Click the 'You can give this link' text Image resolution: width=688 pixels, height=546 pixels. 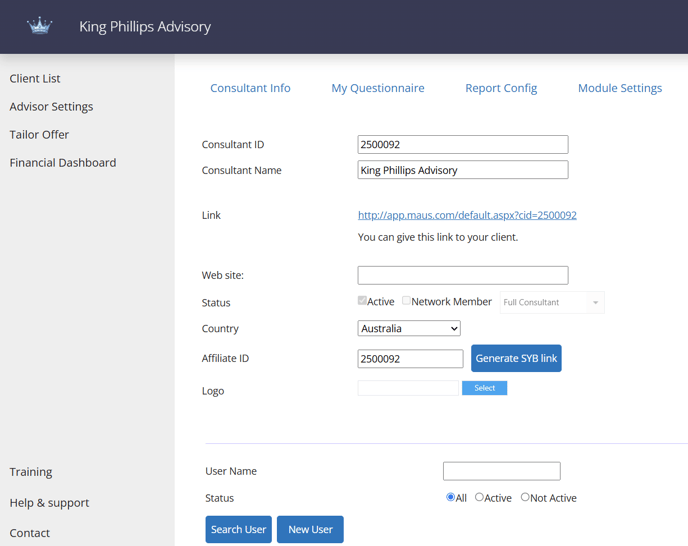tap(438, 237)
